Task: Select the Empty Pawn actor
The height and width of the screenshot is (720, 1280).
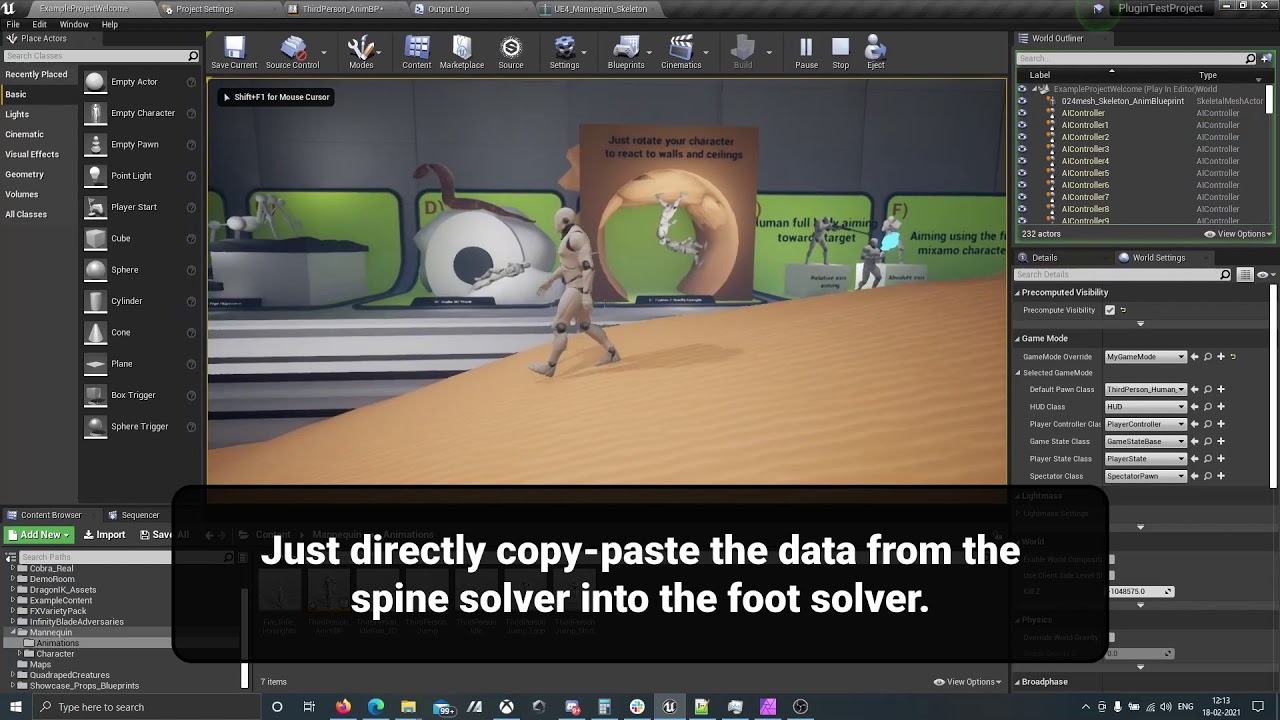Action: click(140, 144)
